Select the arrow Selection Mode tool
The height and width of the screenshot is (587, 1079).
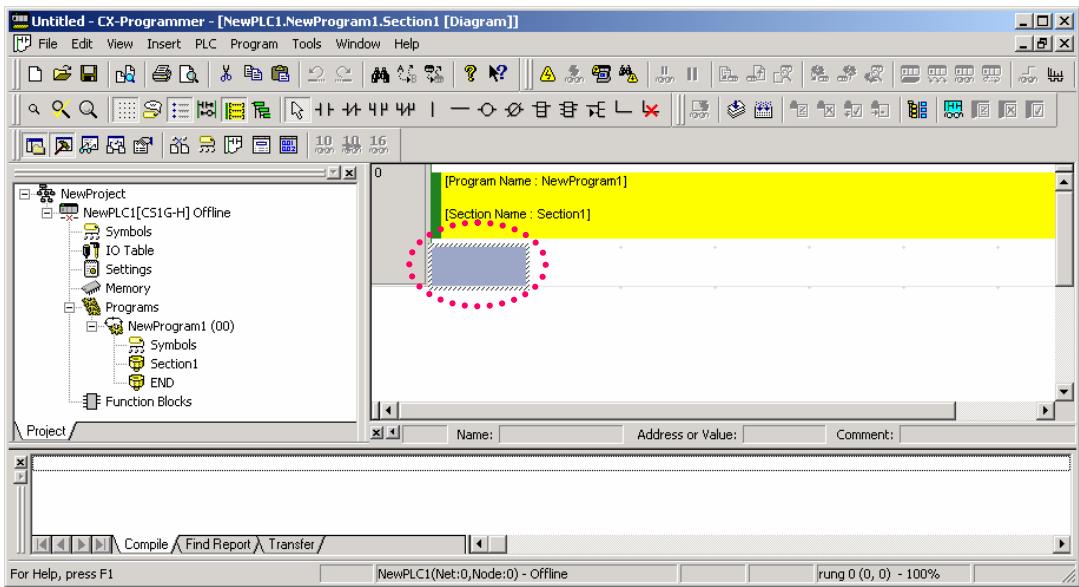click(297, 109)
